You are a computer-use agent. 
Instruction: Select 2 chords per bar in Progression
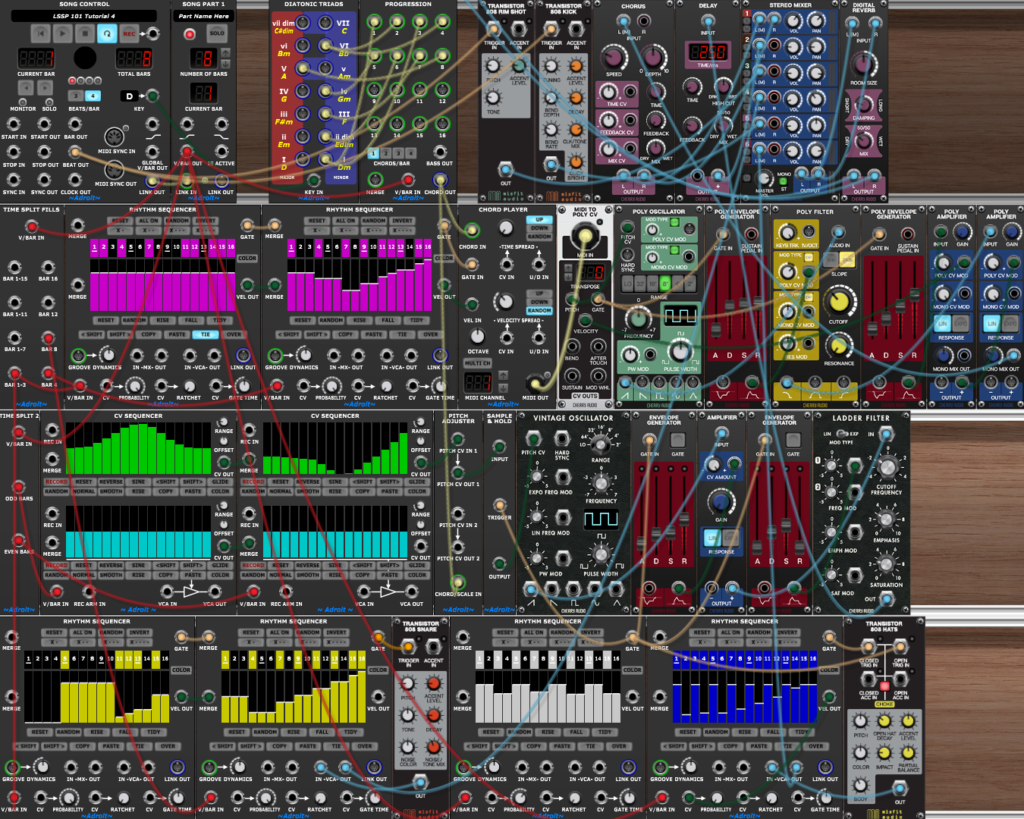(386, 153)
